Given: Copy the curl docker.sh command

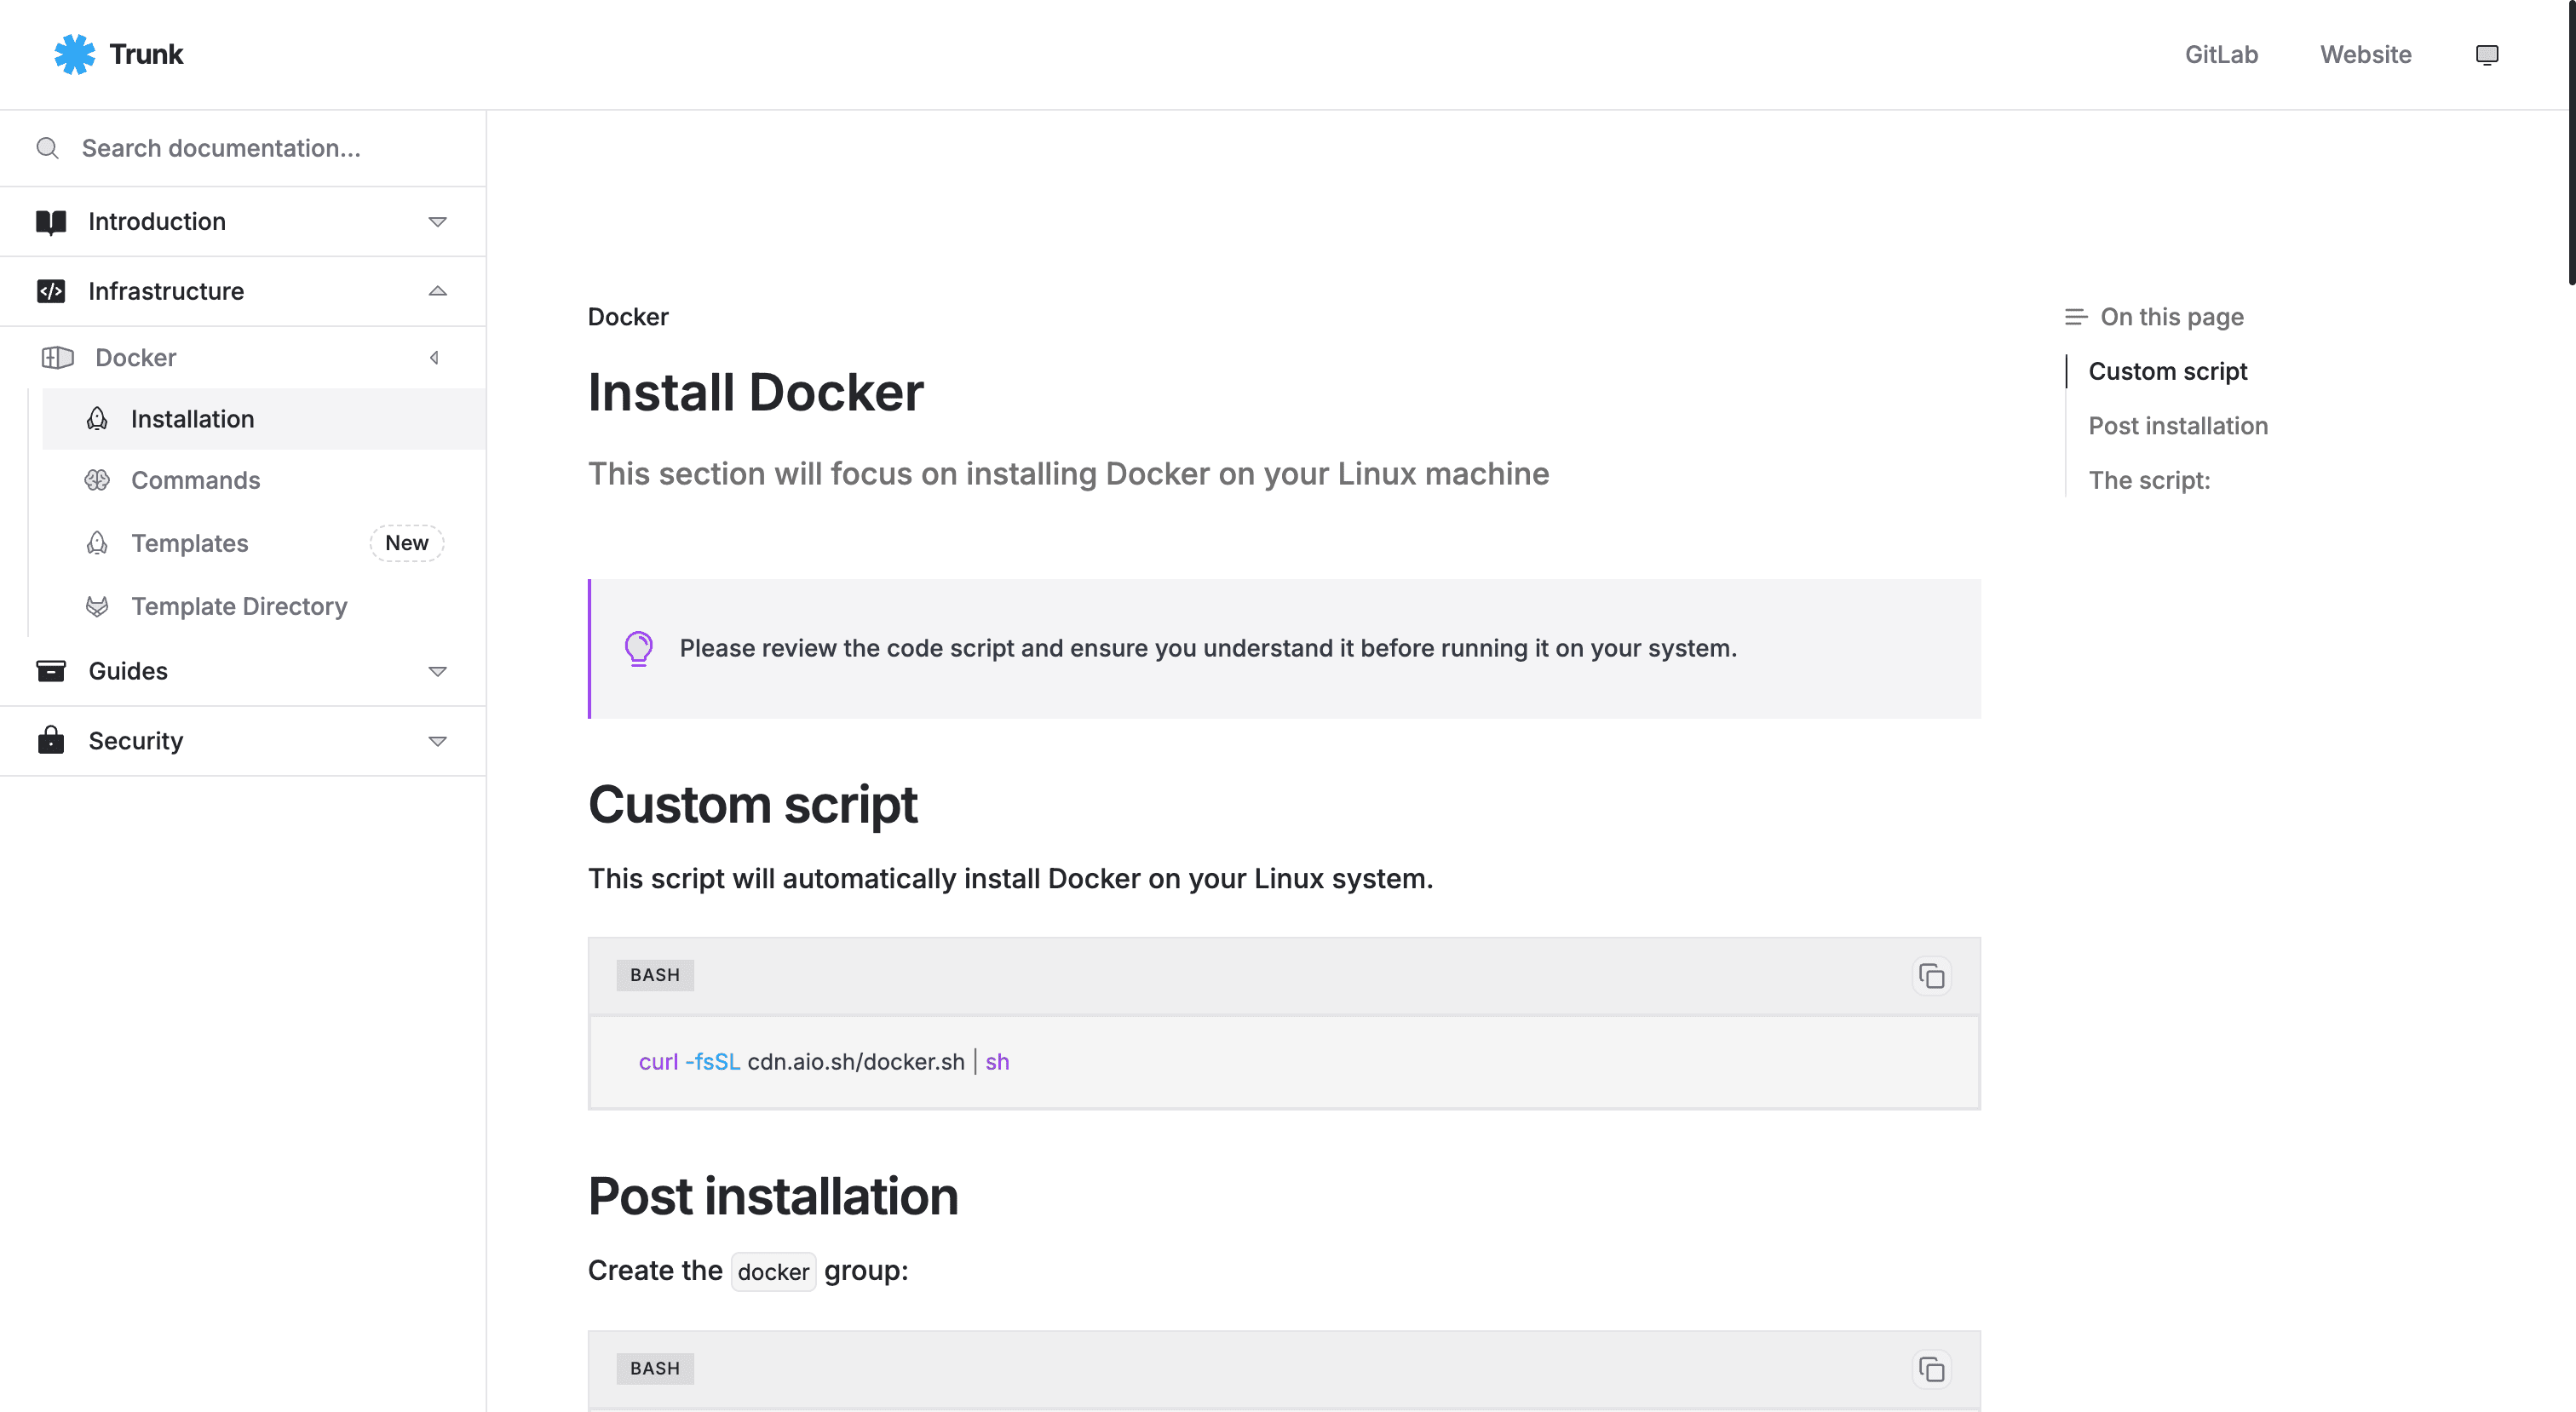Looking at the screenshot, I should pyautogui.click(x=1931, y=975).
